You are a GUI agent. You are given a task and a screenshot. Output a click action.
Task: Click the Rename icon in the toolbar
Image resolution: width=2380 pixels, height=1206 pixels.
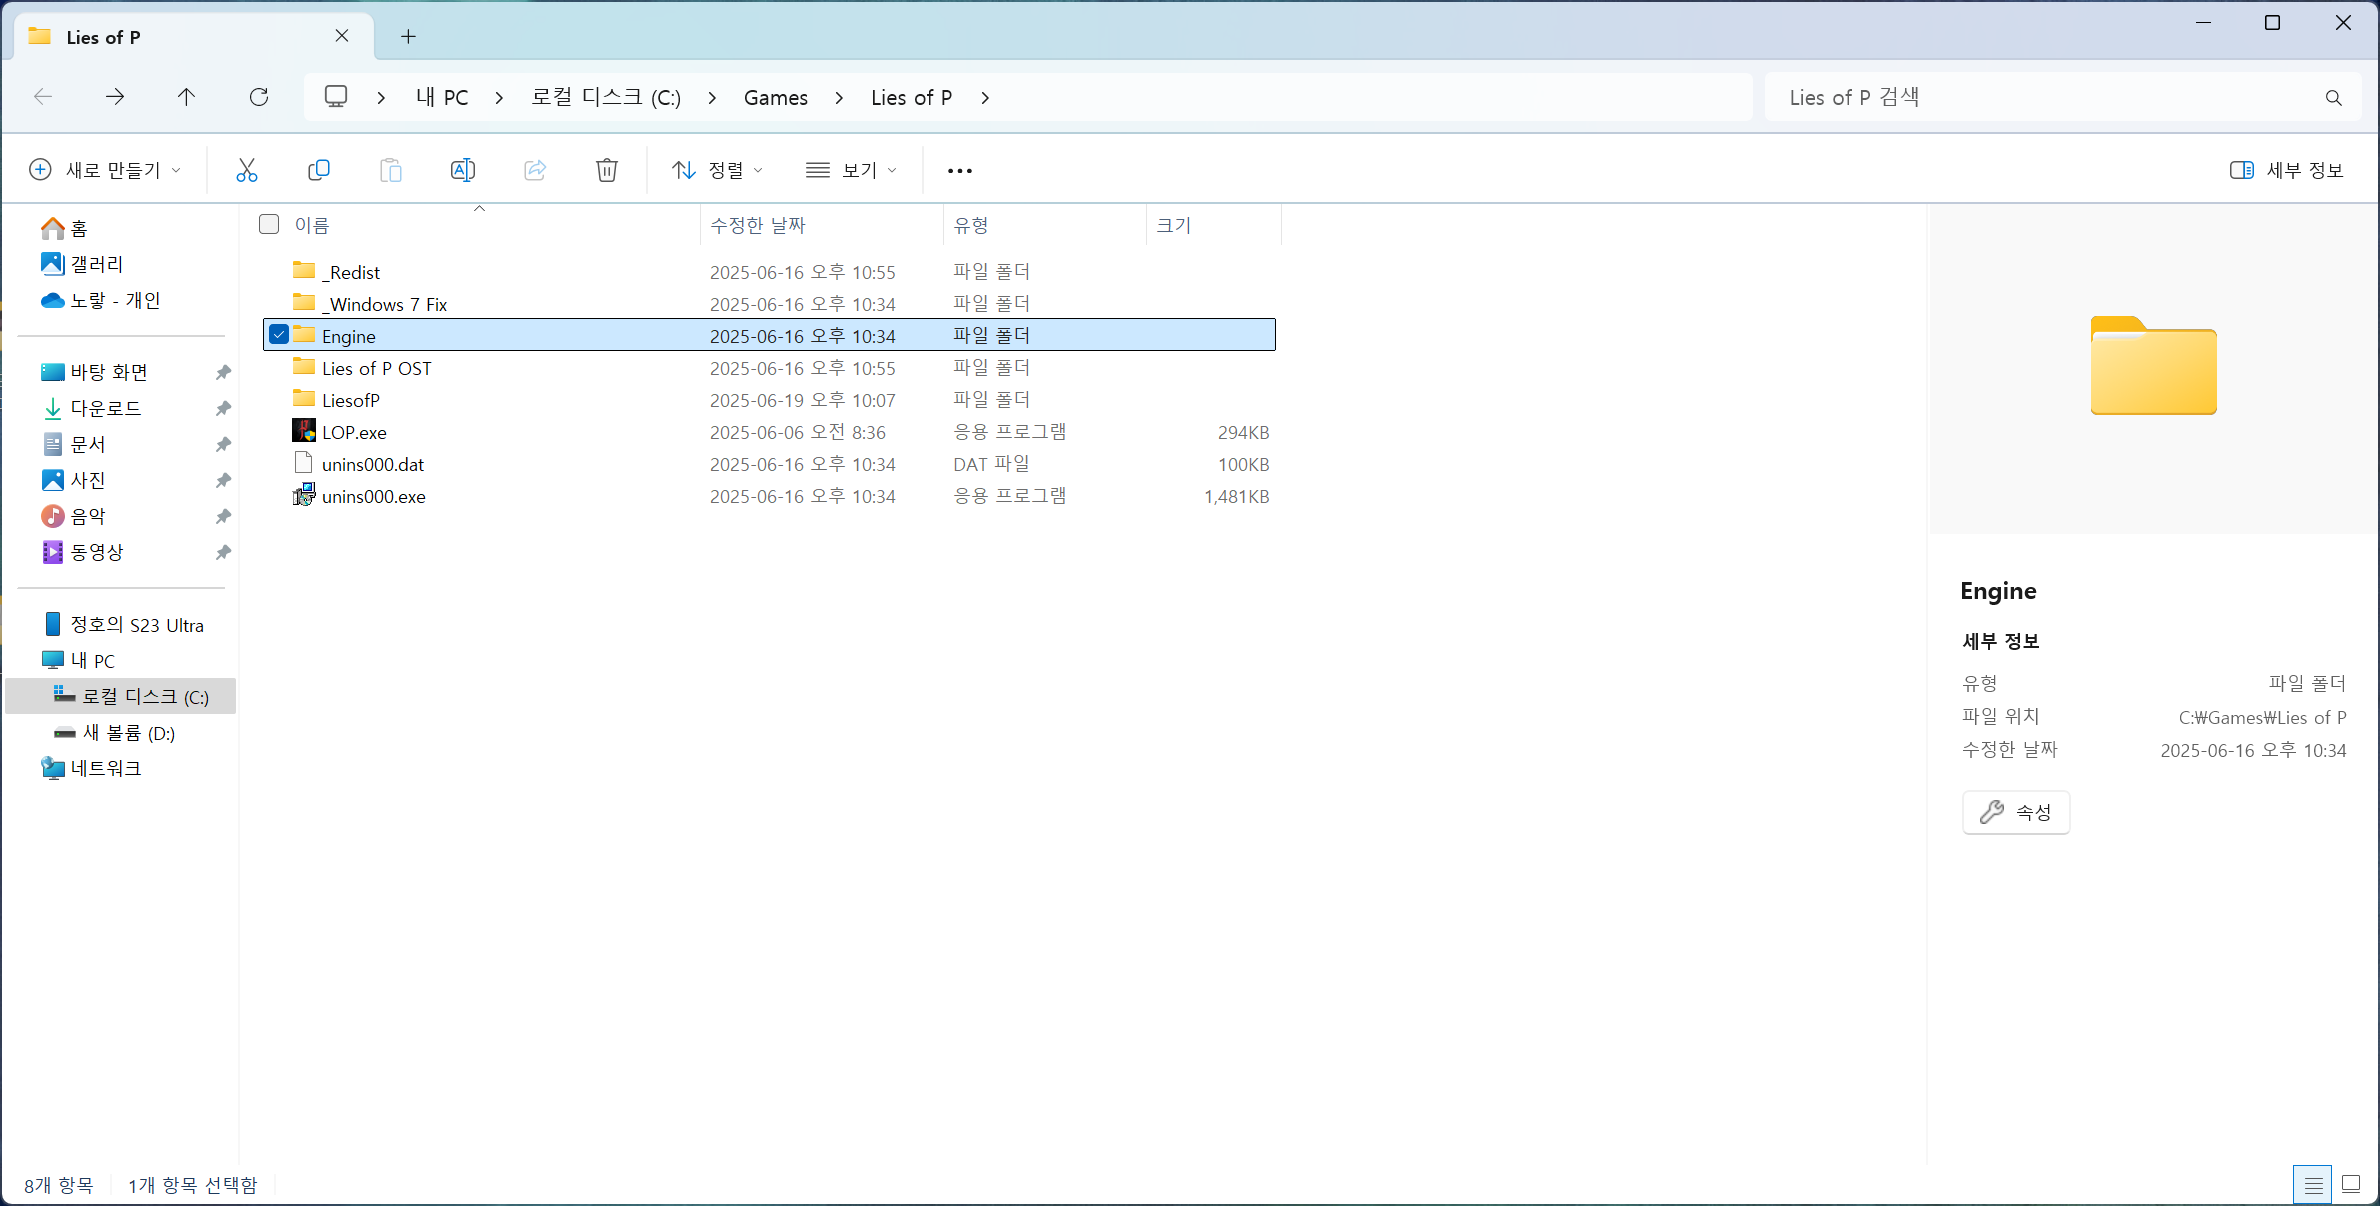click(462, 170)
